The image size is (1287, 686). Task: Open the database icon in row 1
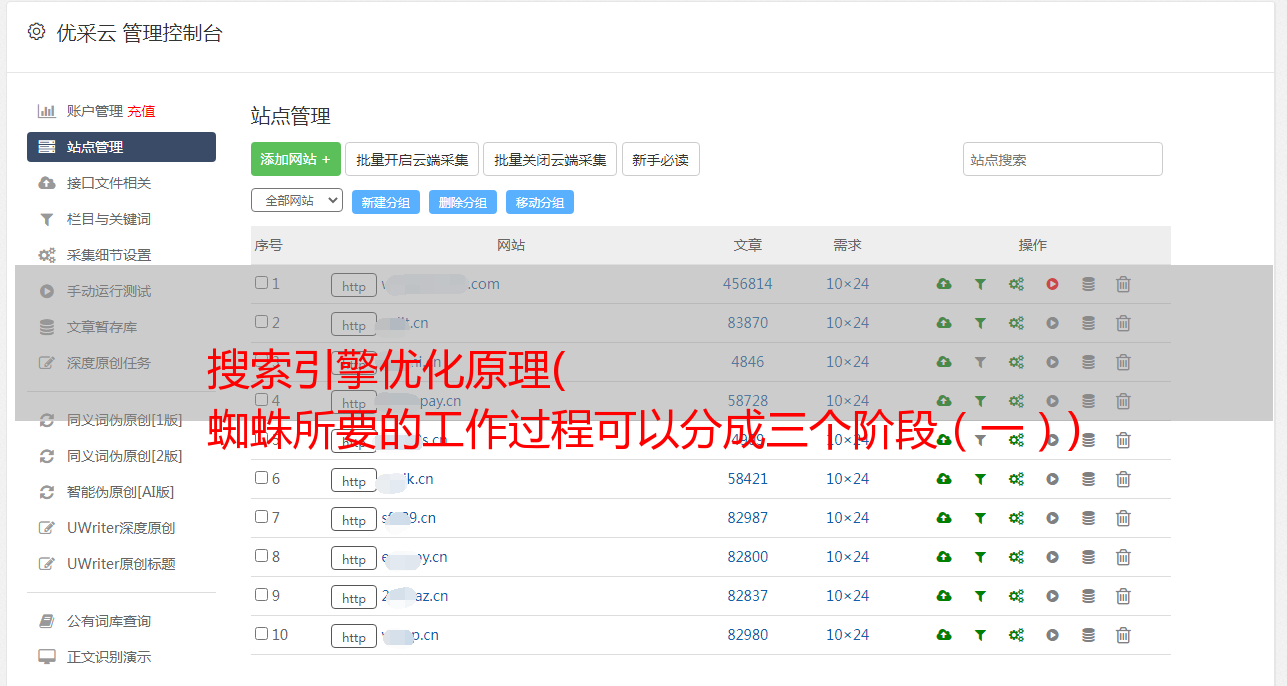[x=1088, y=284]
